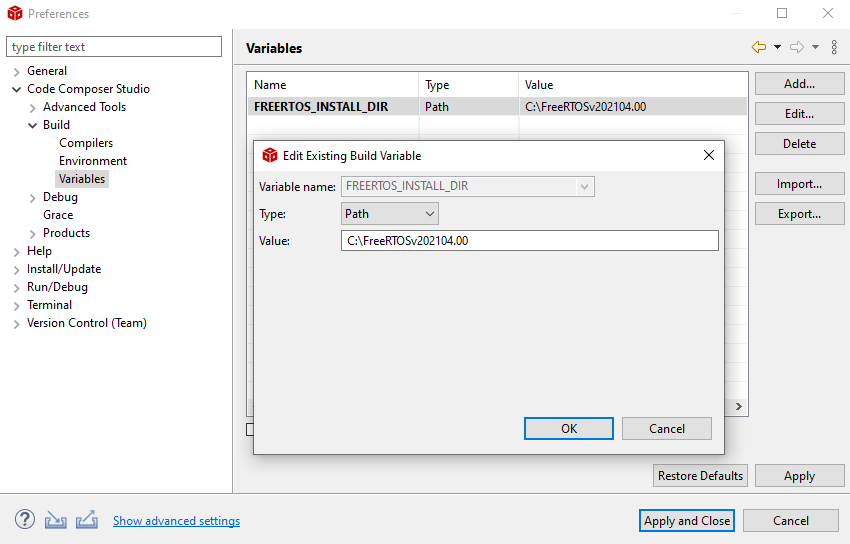This screenshot has width=850, height=544.
Task: Click the forward navigation arrow icon
Action: (x=797, y=47)
